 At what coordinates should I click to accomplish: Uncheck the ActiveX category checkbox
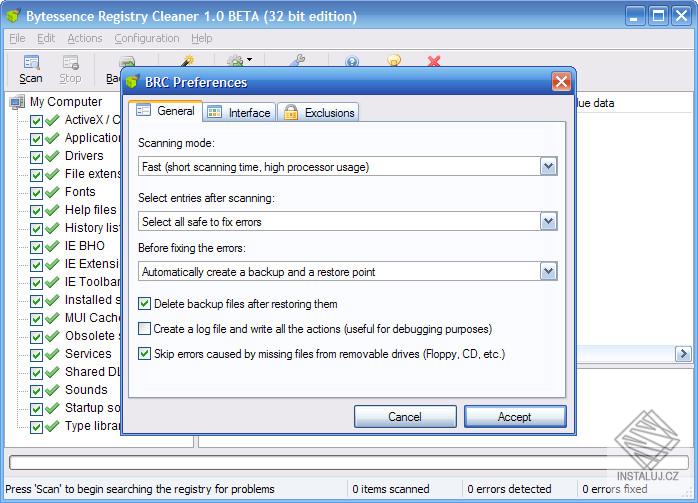(x=36, y=121)
